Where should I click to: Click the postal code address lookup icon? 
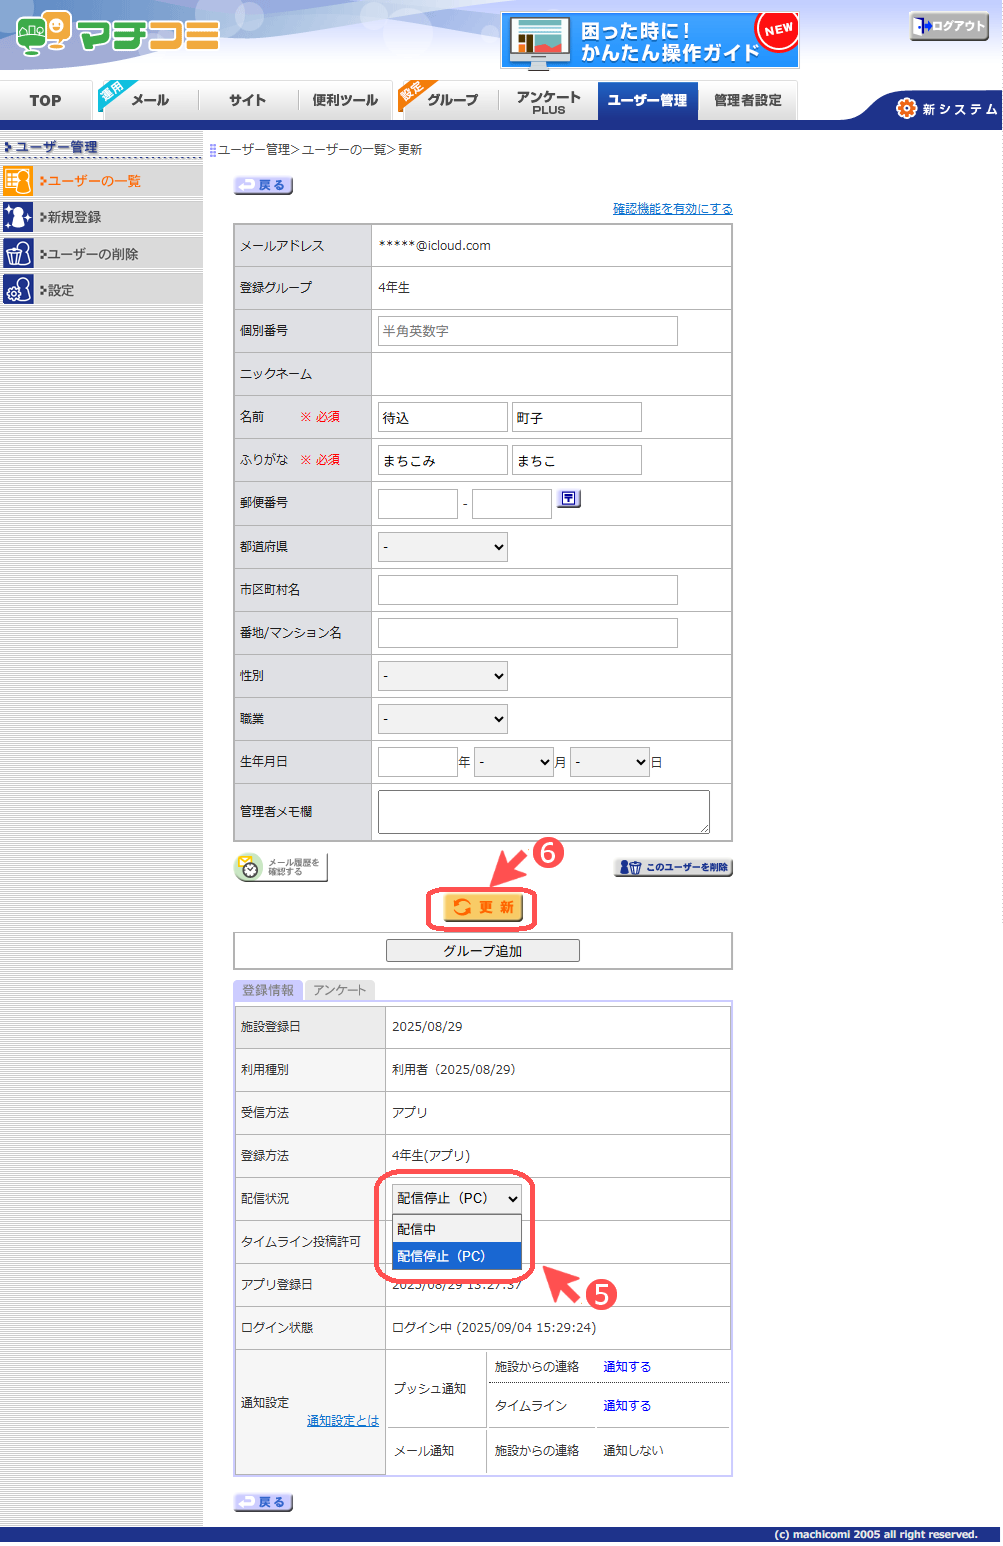pos(569,499)
